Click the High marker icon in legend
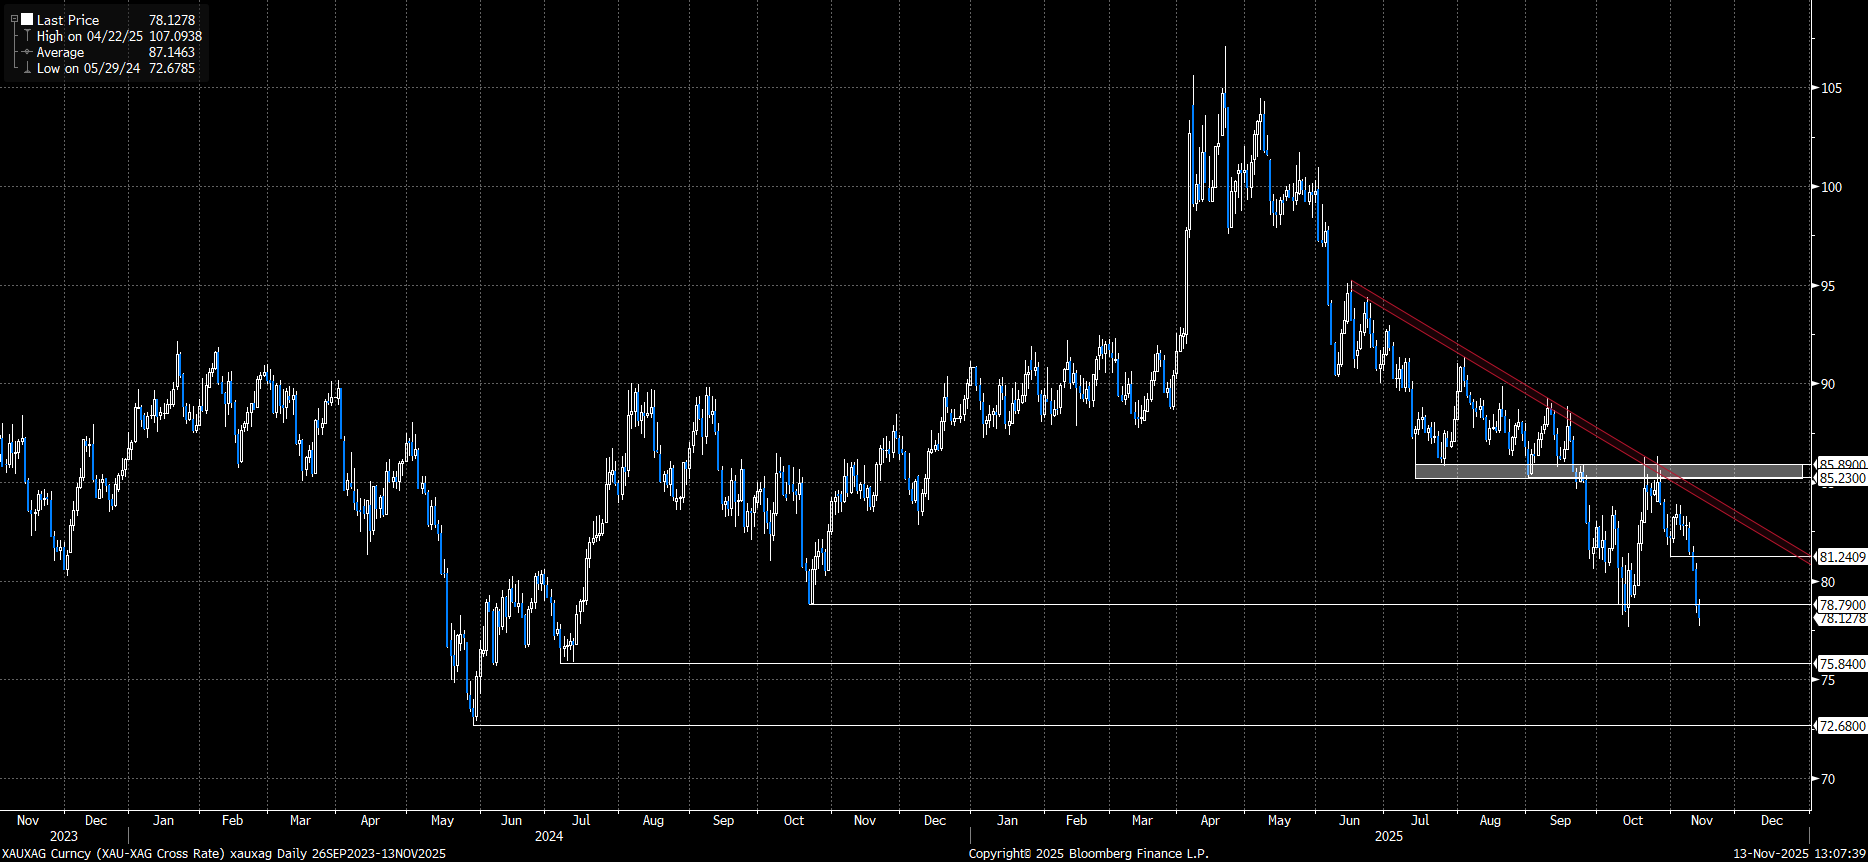 (x=27, y=36)
